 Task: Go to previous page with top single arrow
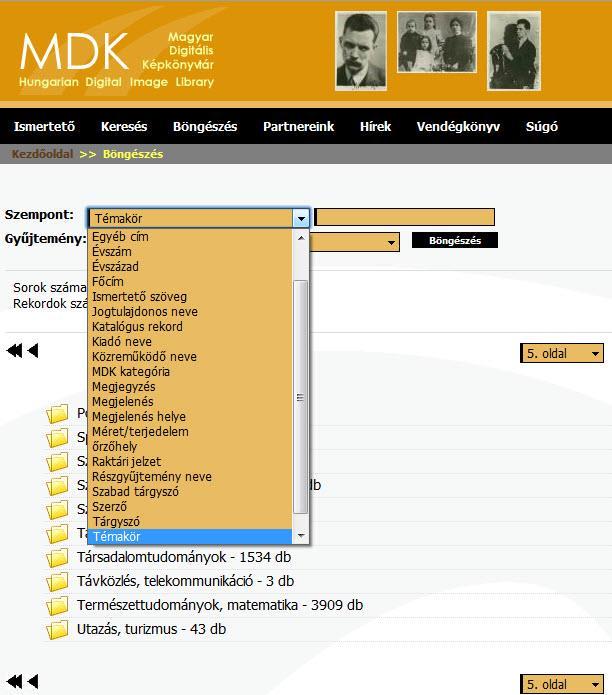click(33, 351)
